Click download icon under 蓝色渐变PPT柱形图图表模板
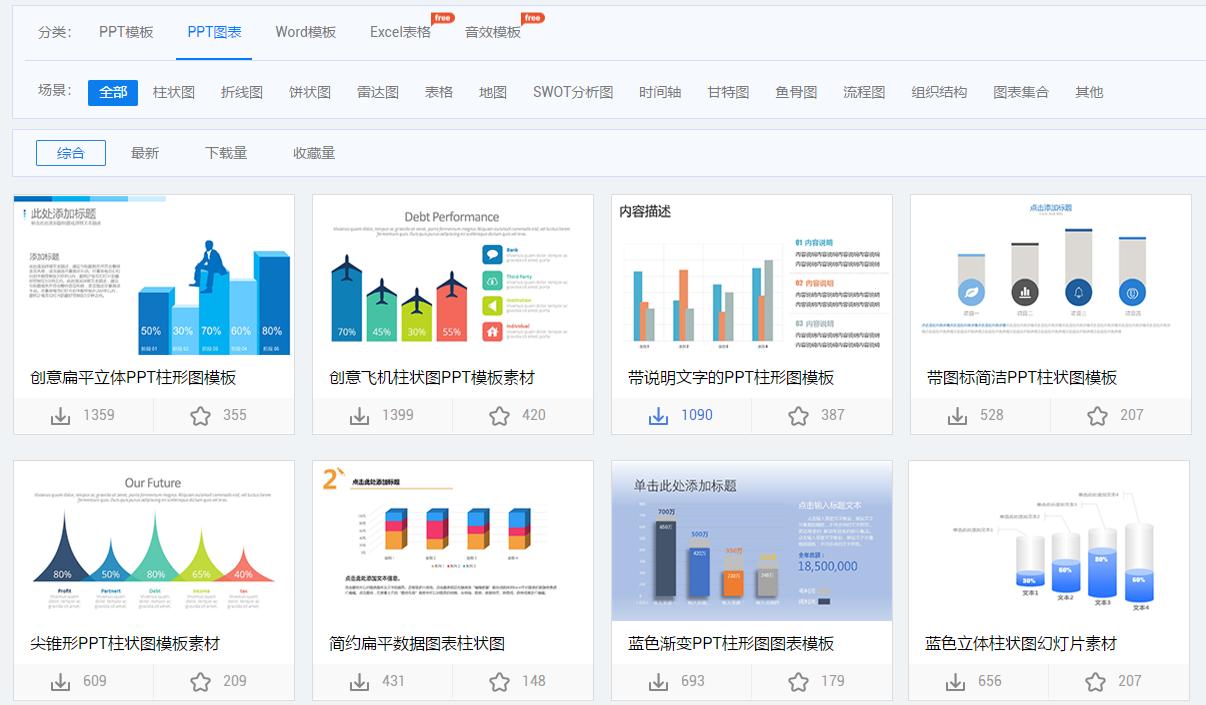This screenshot has width=1206, height=705. (658, 682)
